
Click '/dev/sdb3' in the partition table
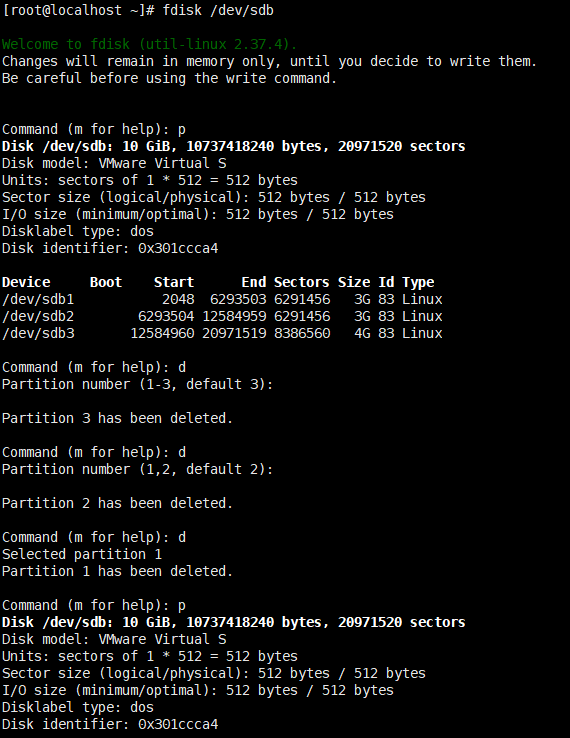coord(38,333)
